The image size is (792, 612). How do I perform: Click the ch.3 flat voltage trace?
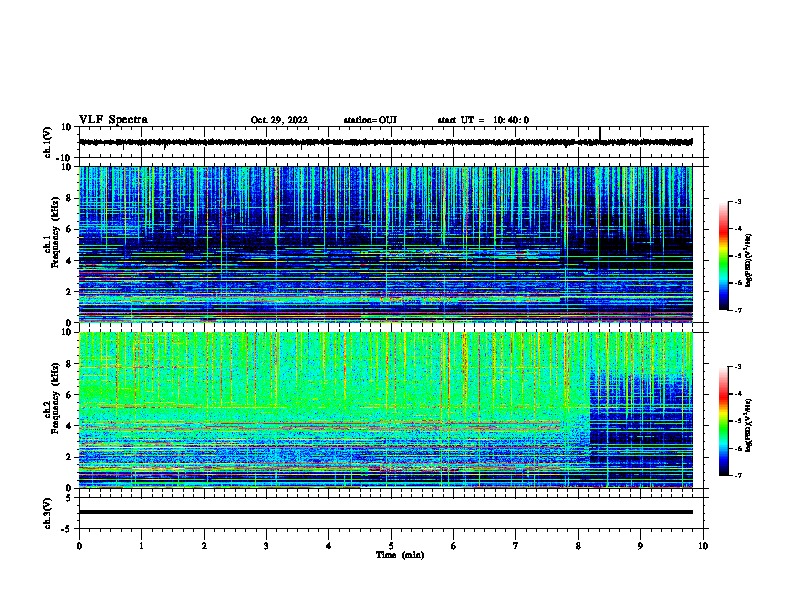(x=386, y=512)
